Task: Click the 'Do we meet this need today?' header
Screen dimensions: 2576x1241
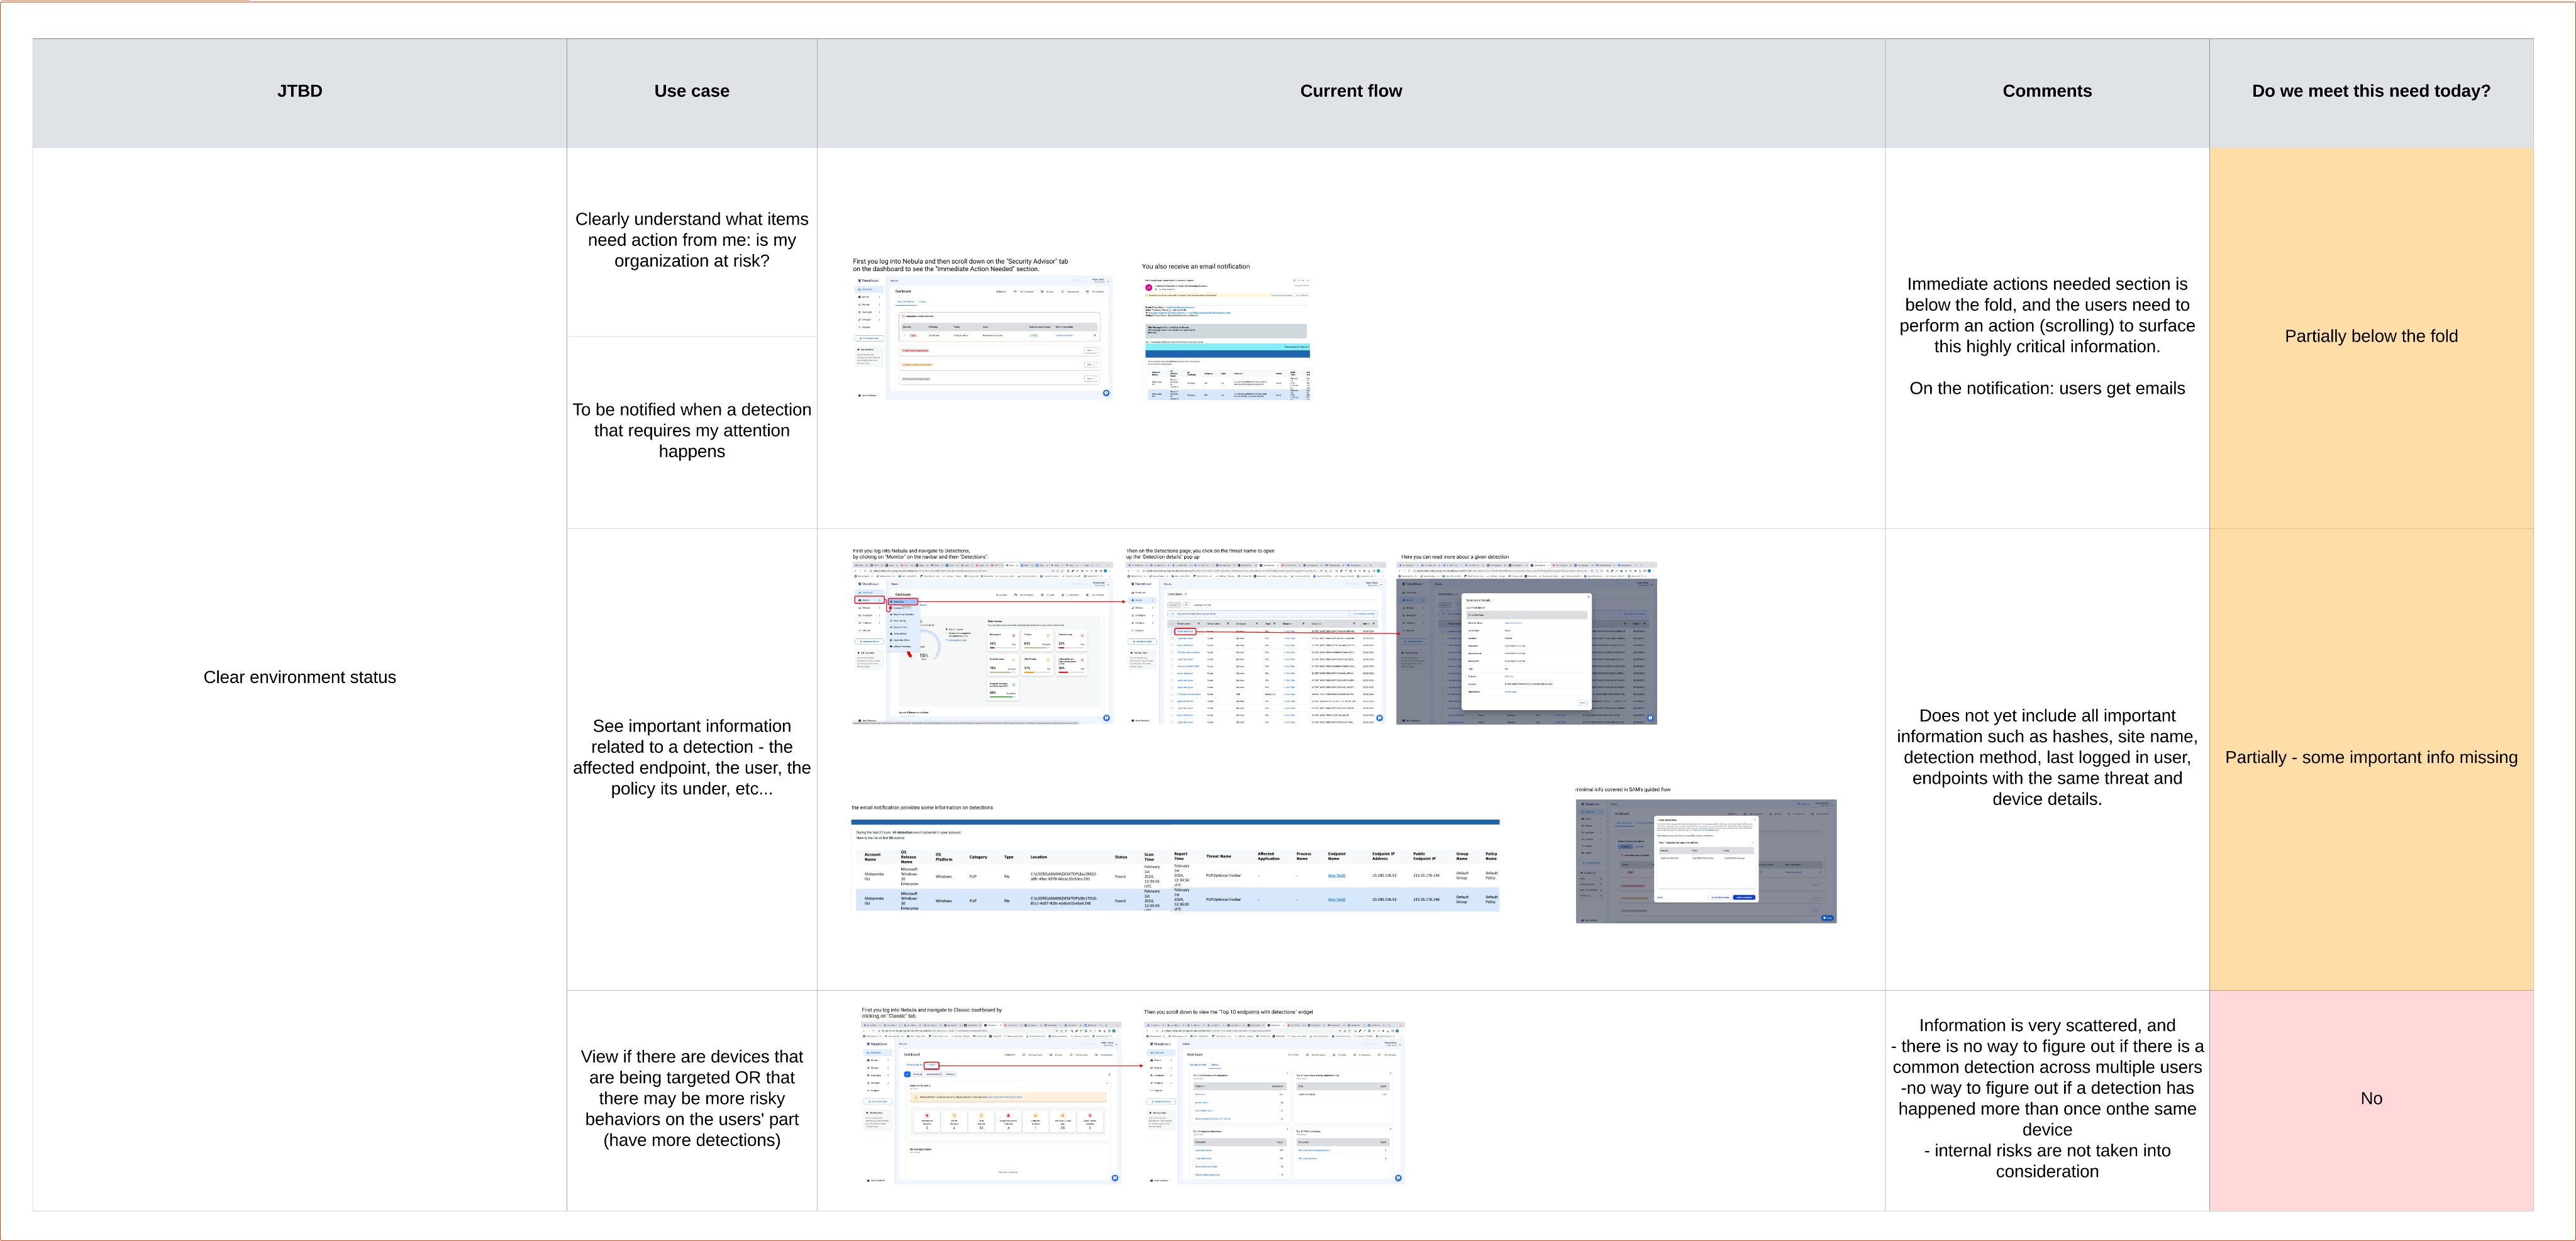Action: (2370, 91)
